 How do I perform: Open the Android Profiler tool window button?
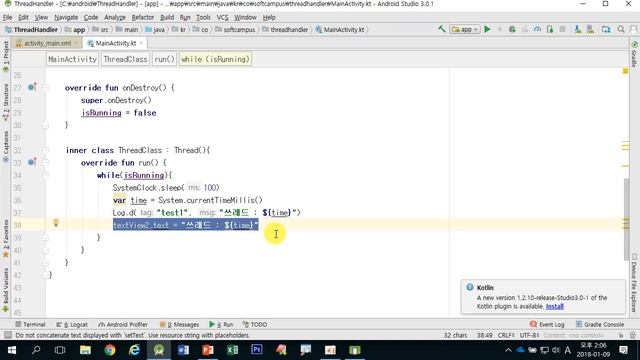[123, 324]
